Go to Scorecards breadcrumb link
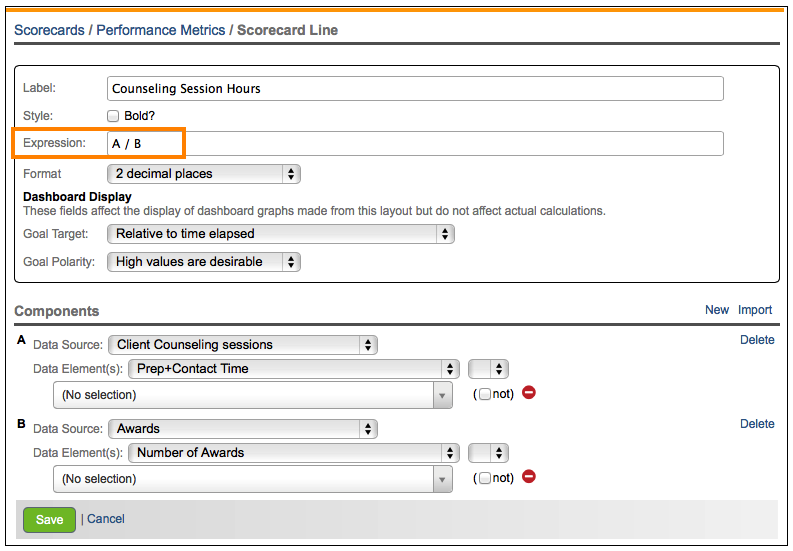Image resolution: width=793 pixels, height=551 pixels. point(48,30)
